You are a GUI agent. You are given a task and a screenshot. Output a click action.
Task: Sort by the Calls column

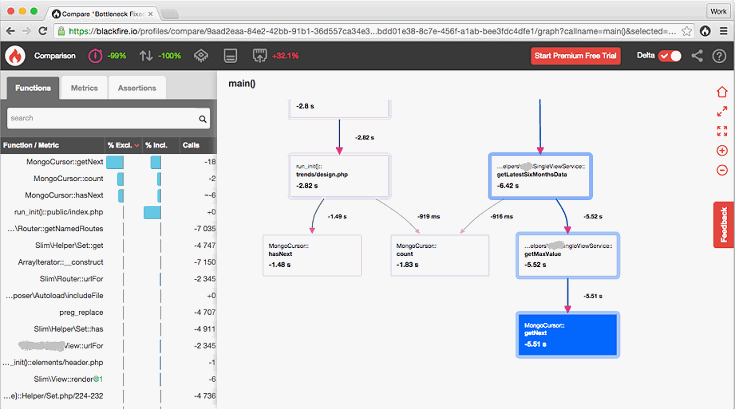coord(191,146)
